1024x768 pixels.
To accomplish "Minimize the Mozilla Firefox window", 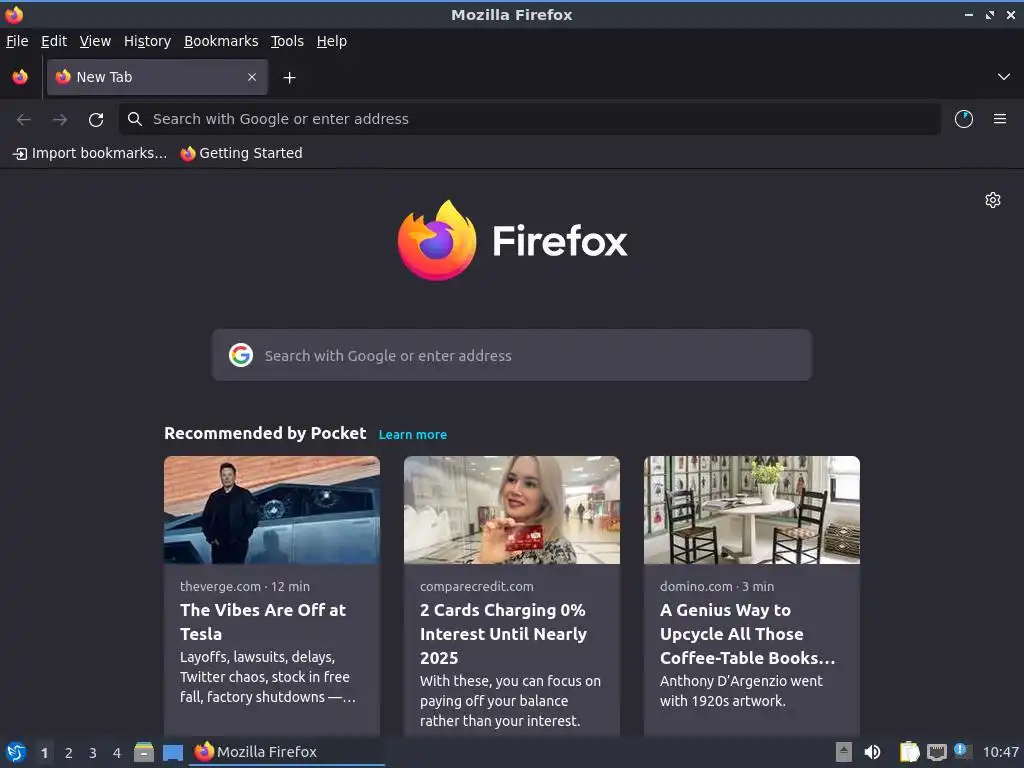I will (x=969, y=14).
